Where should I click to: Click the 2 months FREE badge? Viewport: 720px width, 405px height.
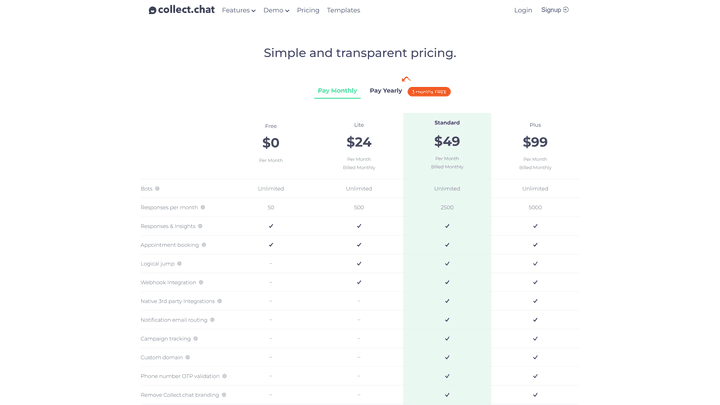pyautogui.click(x=429, y=92)
